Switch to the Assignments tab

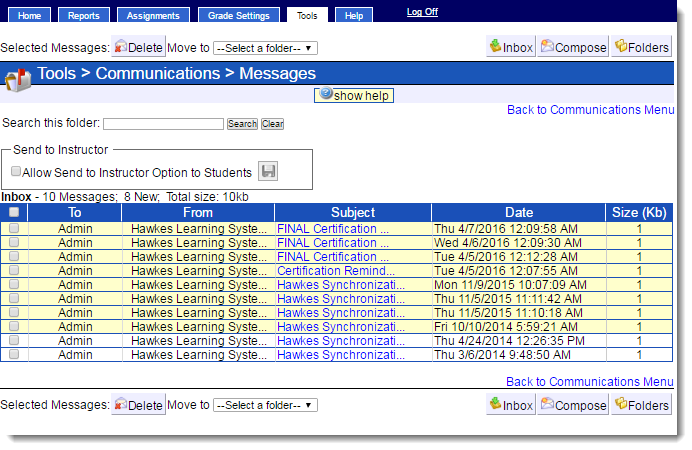click(153, 15)
